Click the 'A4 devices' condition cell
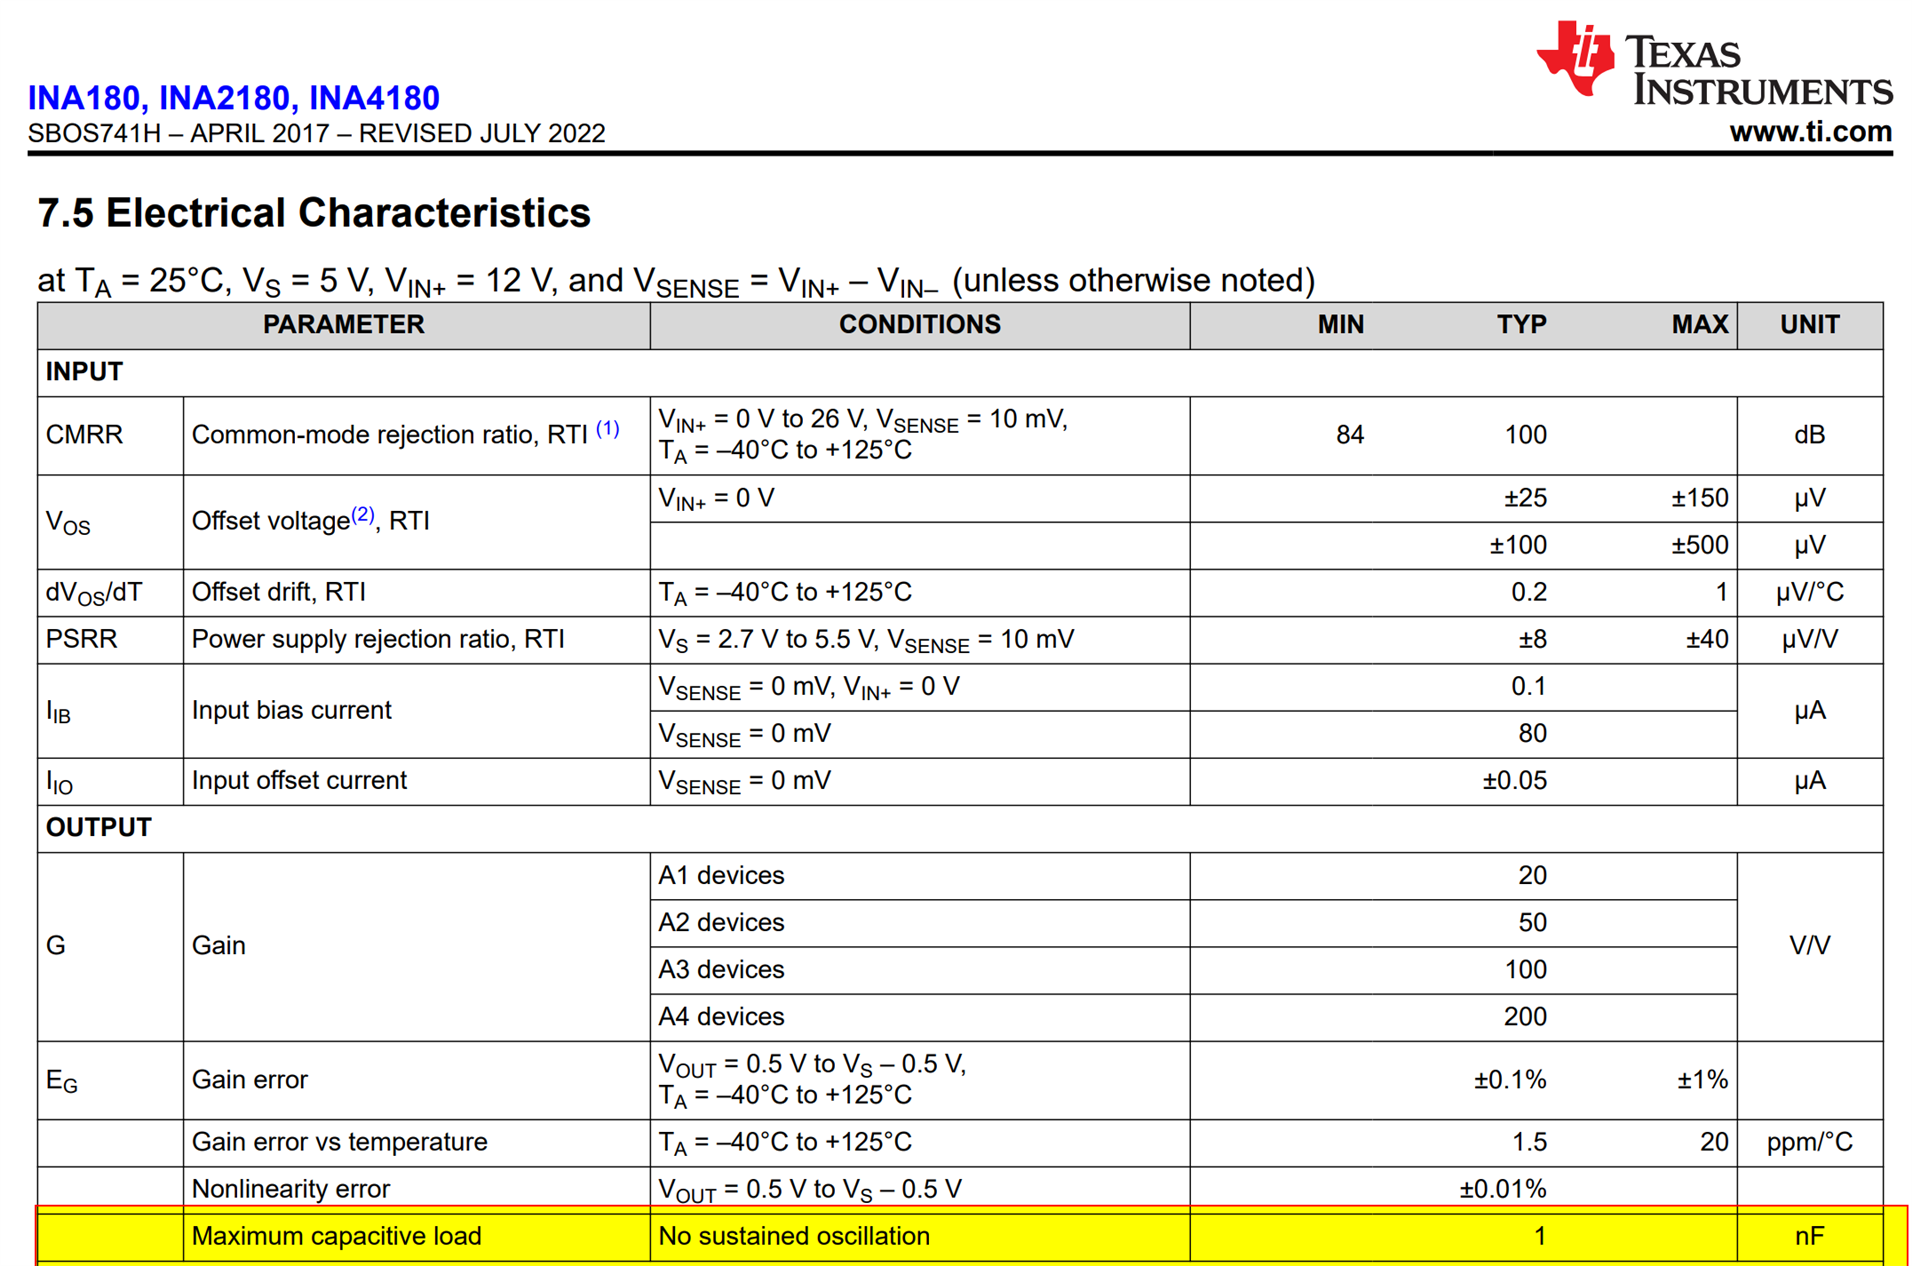Screen dimensions: 1912x1266 pyautogui.click(x=919, y=1017)
